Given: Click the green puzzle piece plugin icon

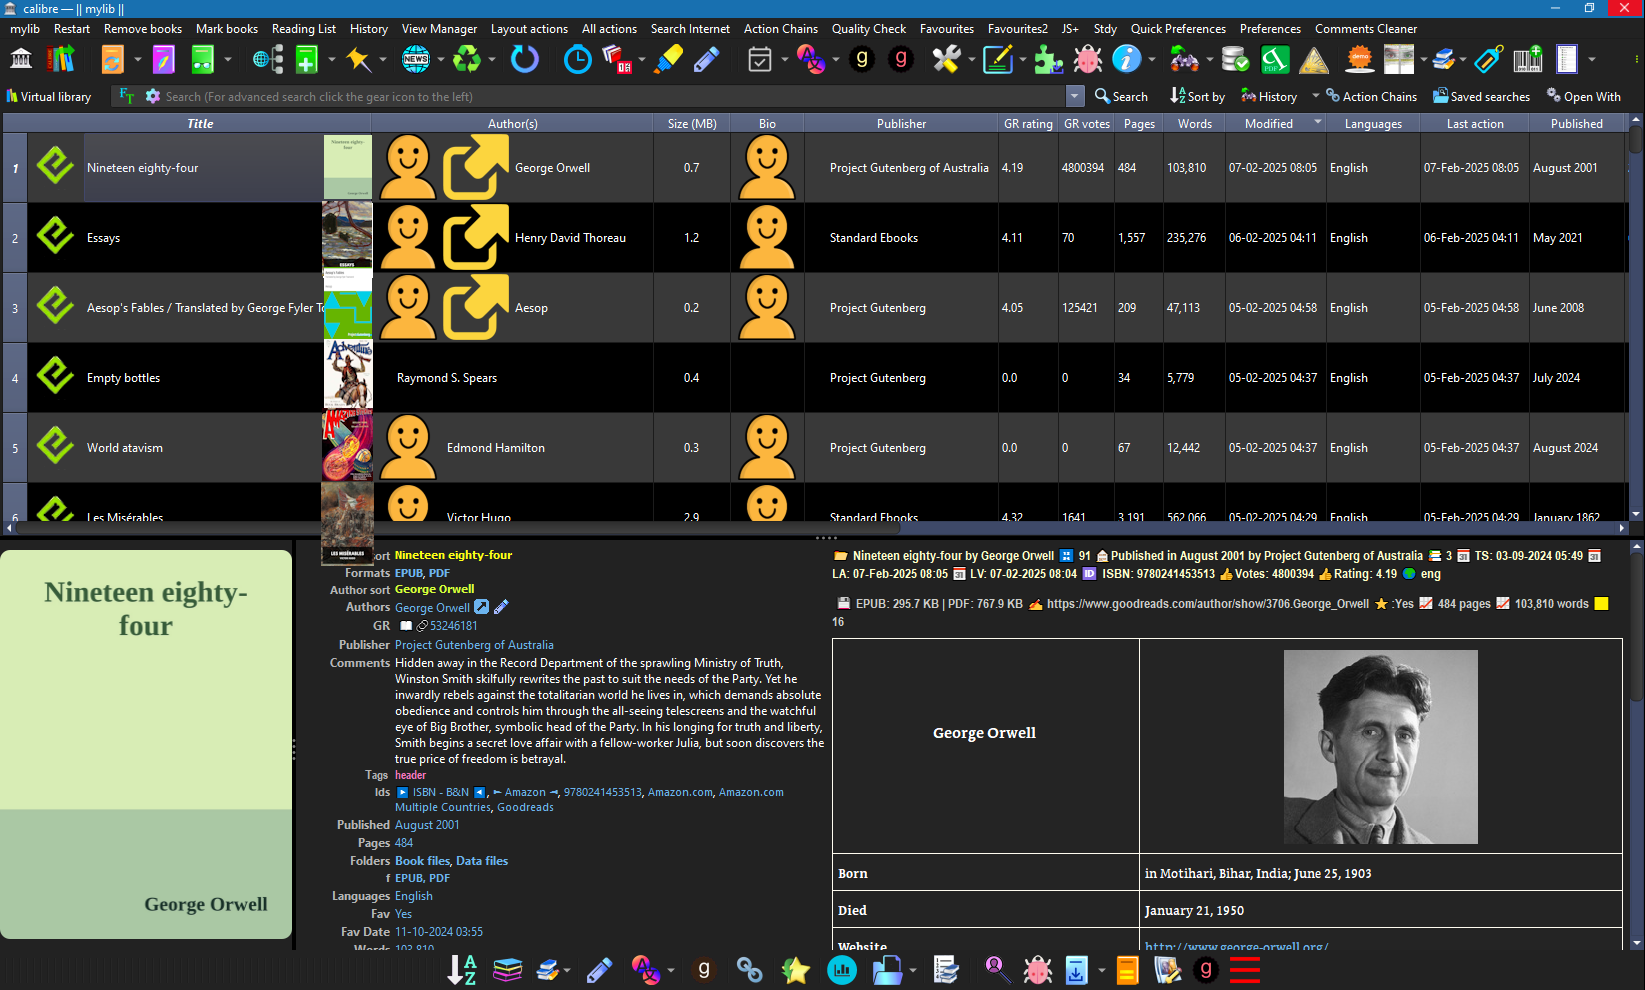Looking at the screenshot, I should click(x=1049, y=60).
